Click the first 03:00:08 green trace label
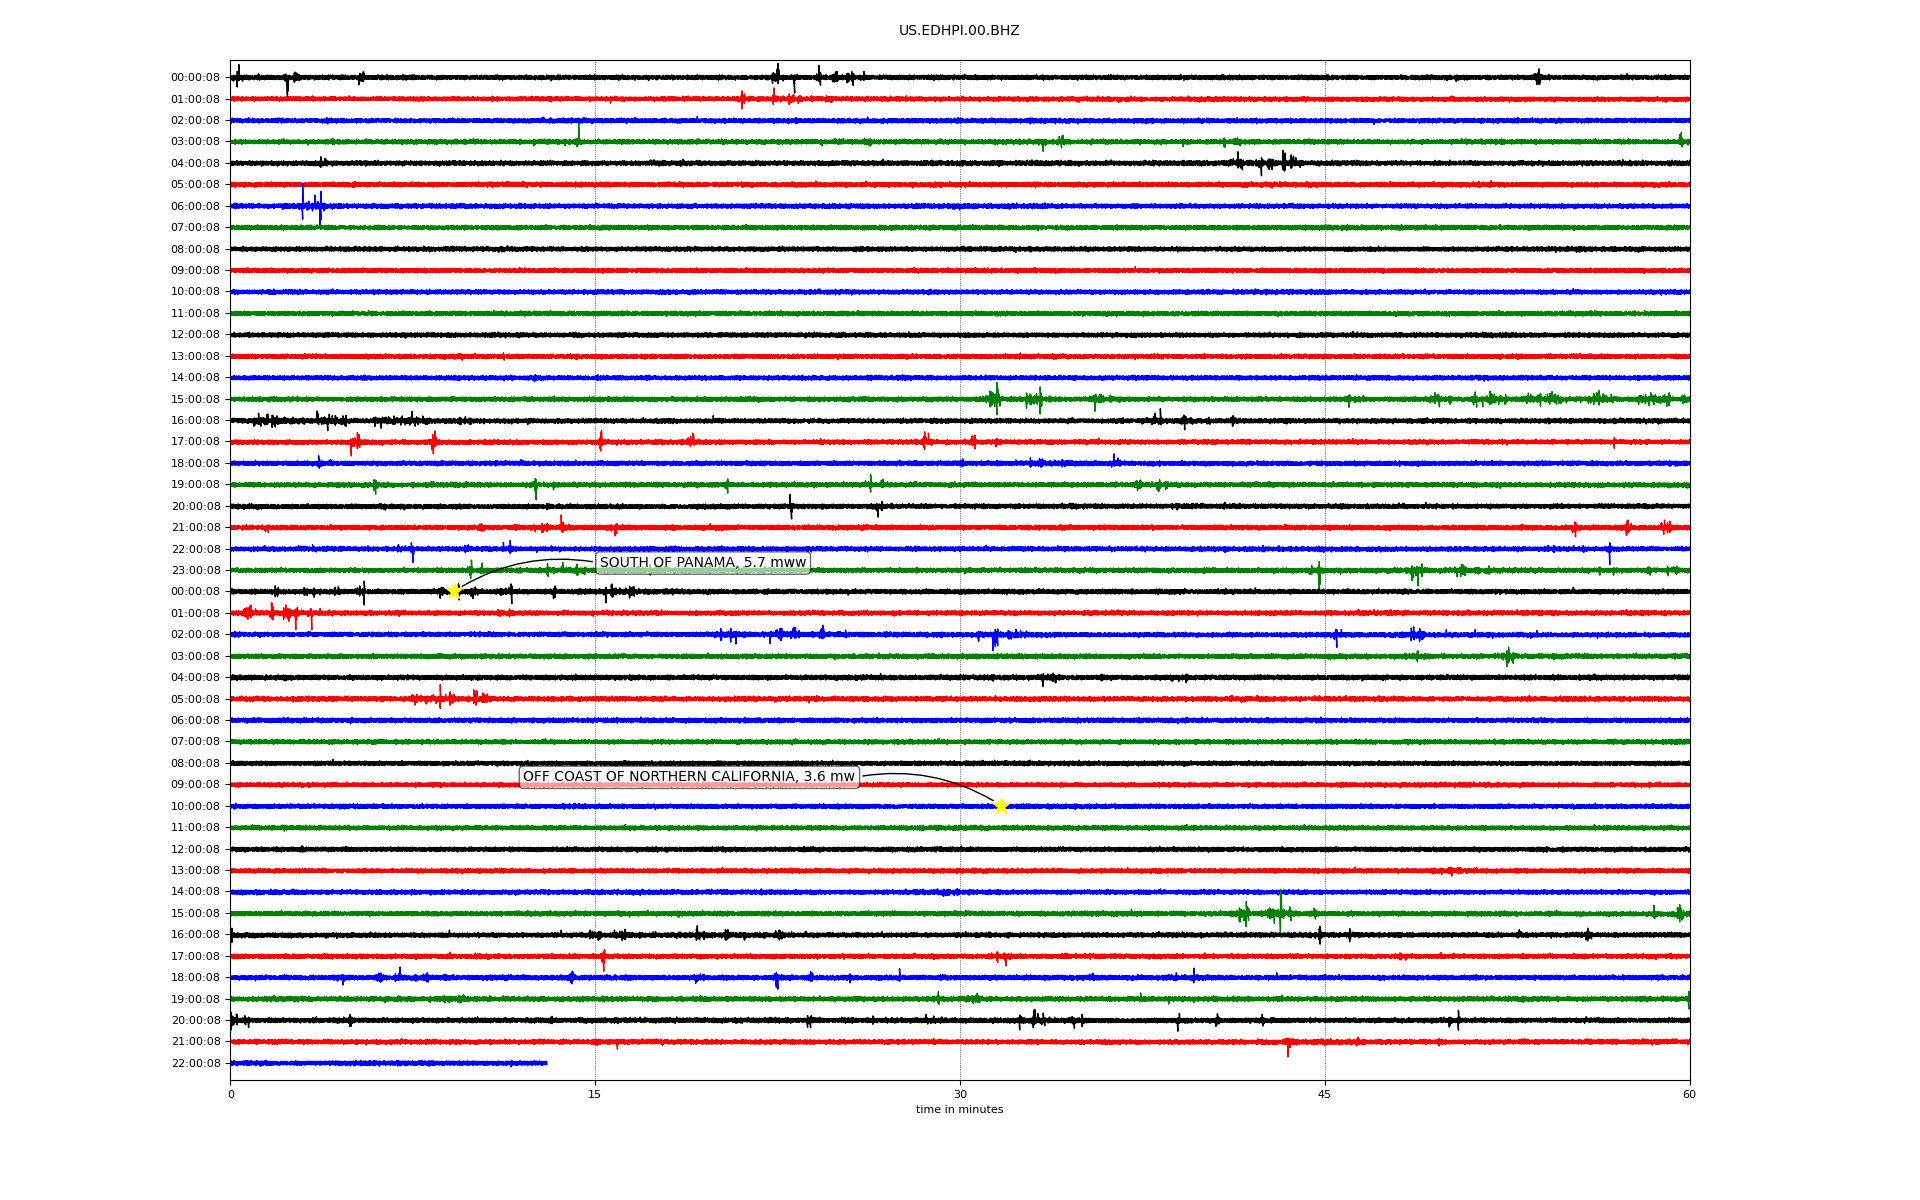The width and height of the screenshot is (1920, 1200). click(x=195, y=141)
